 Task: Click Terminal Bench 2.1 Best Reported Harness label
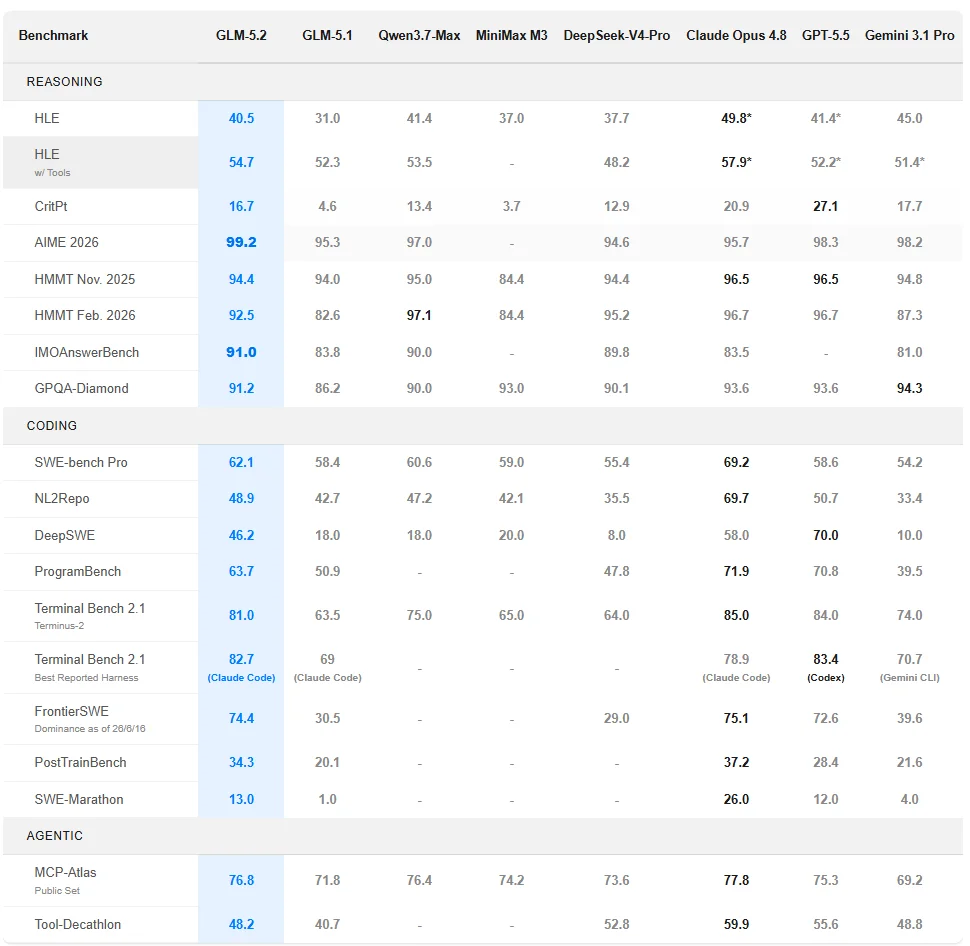(x=90, y=668)
